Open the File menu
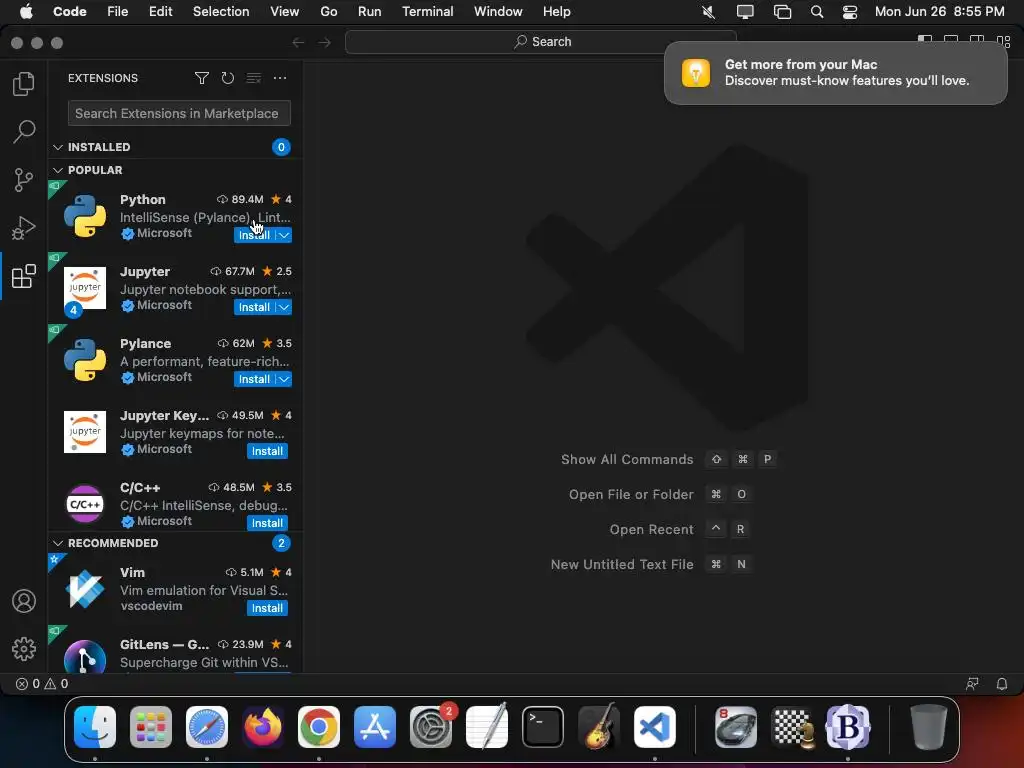1024x768 pixels. 118,12
